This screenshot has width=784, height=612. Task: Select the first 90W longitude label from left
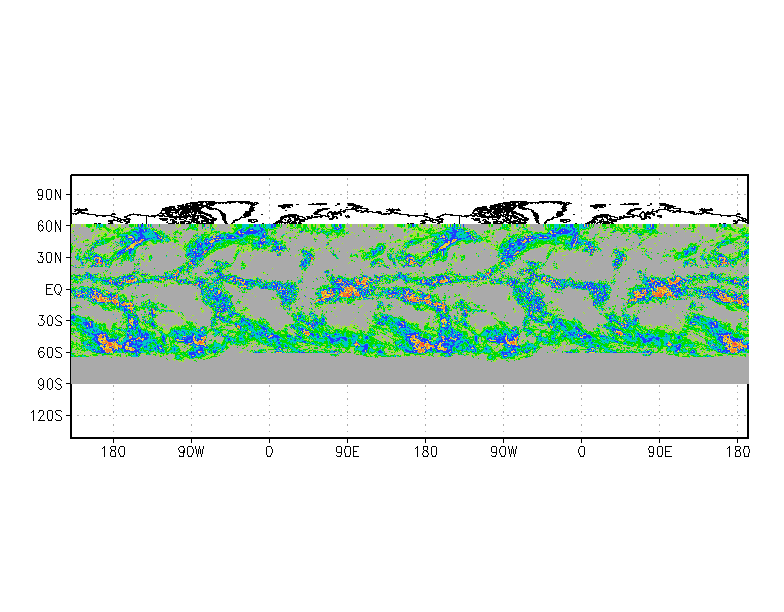tap(192, 452)
